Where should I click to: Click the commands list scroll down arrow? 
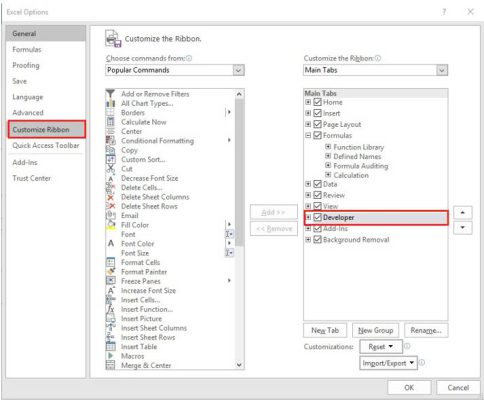239,365
